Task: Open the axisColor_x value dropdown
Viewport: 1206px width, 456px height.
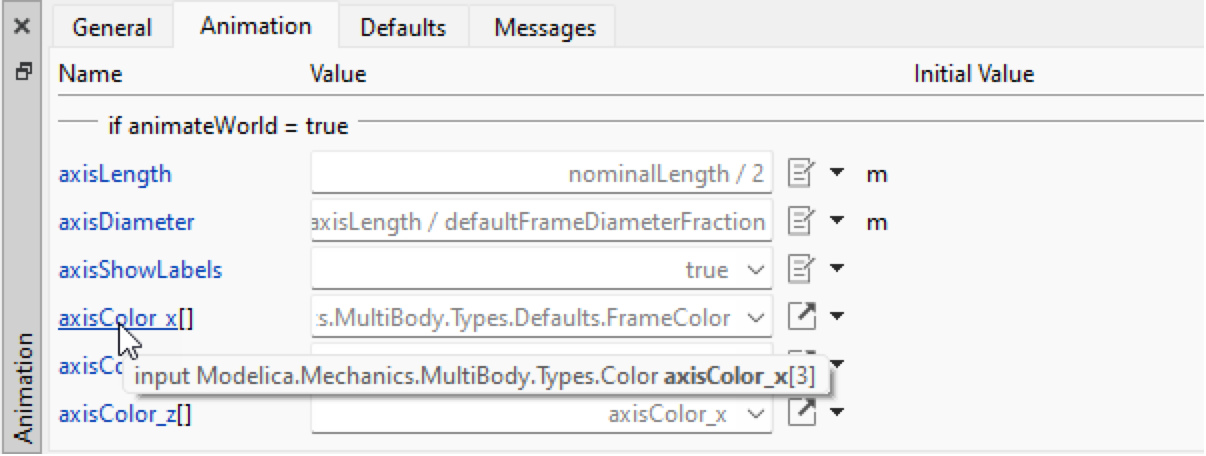Action: coord(755,318)
